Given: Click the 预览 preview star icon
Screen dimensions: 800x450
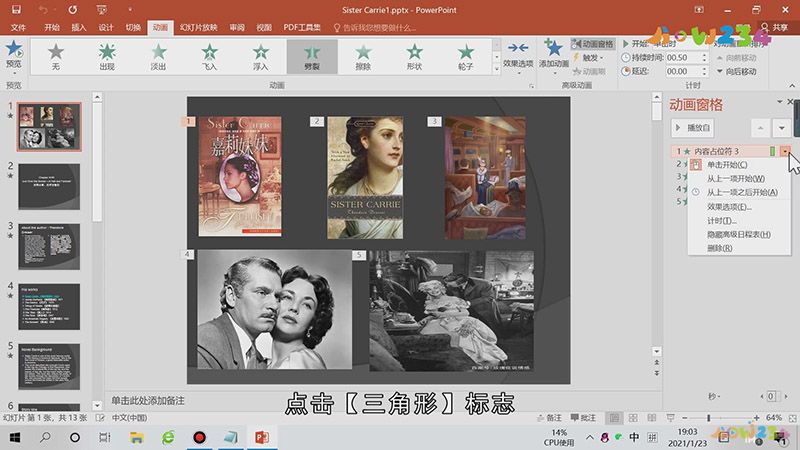Looking at the screenshot, I should [x=14, y=49].
